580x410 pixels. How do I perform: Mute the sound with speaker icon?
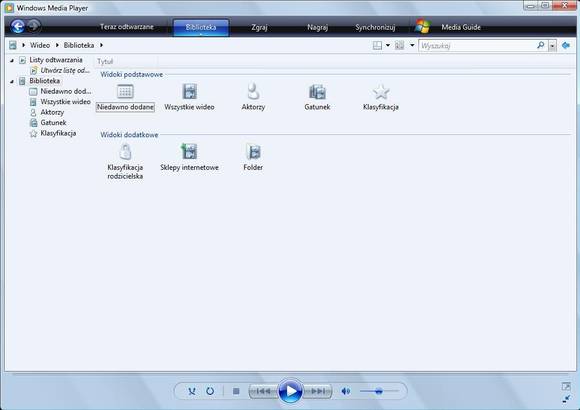(345, 391)
